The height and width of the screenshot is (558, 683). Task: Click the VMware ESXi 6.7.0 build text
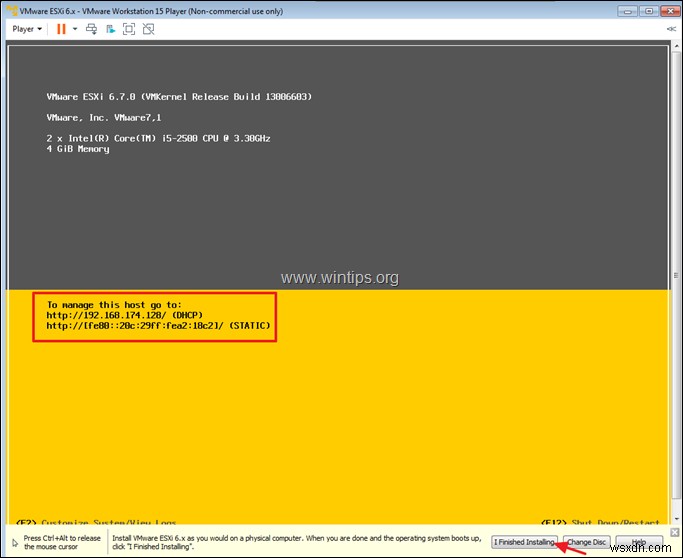click(x=179, y=97)
